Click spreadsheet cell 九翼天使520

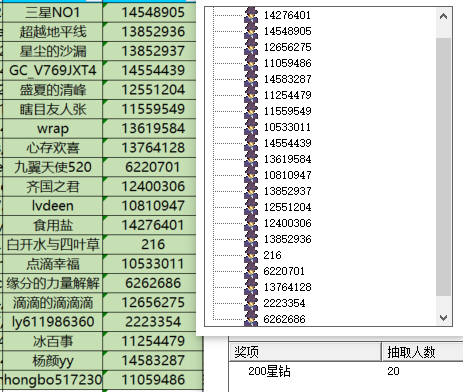point(52,167)
